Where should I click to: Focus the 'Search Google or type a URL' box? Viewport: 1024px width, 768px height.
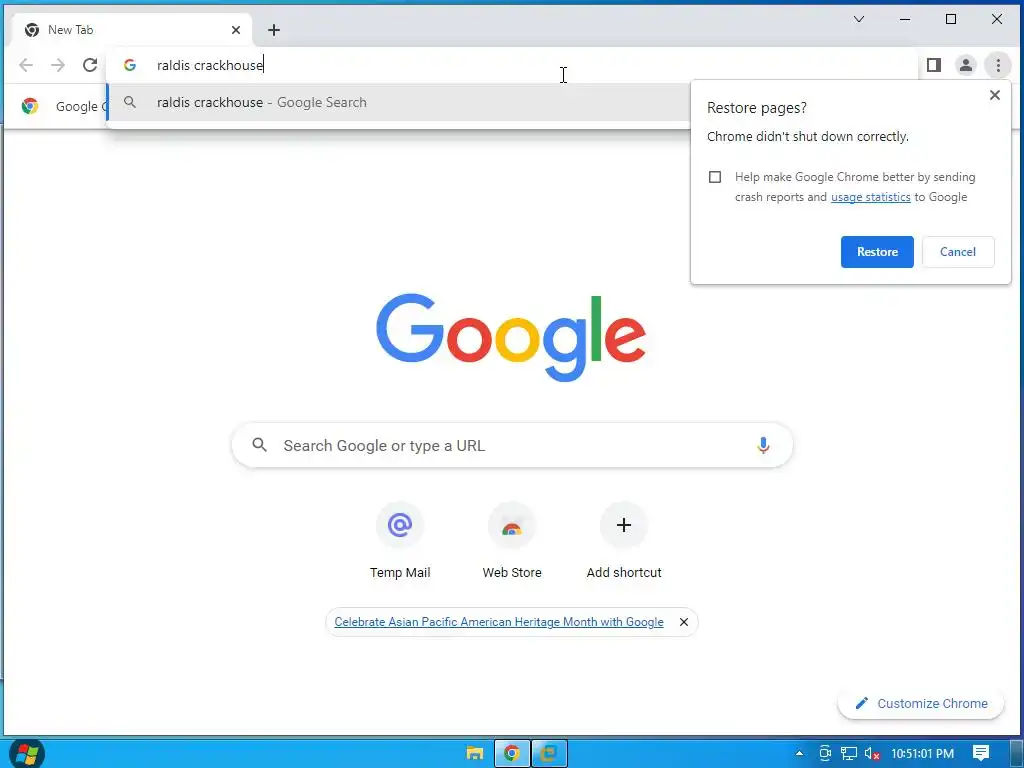512,445
